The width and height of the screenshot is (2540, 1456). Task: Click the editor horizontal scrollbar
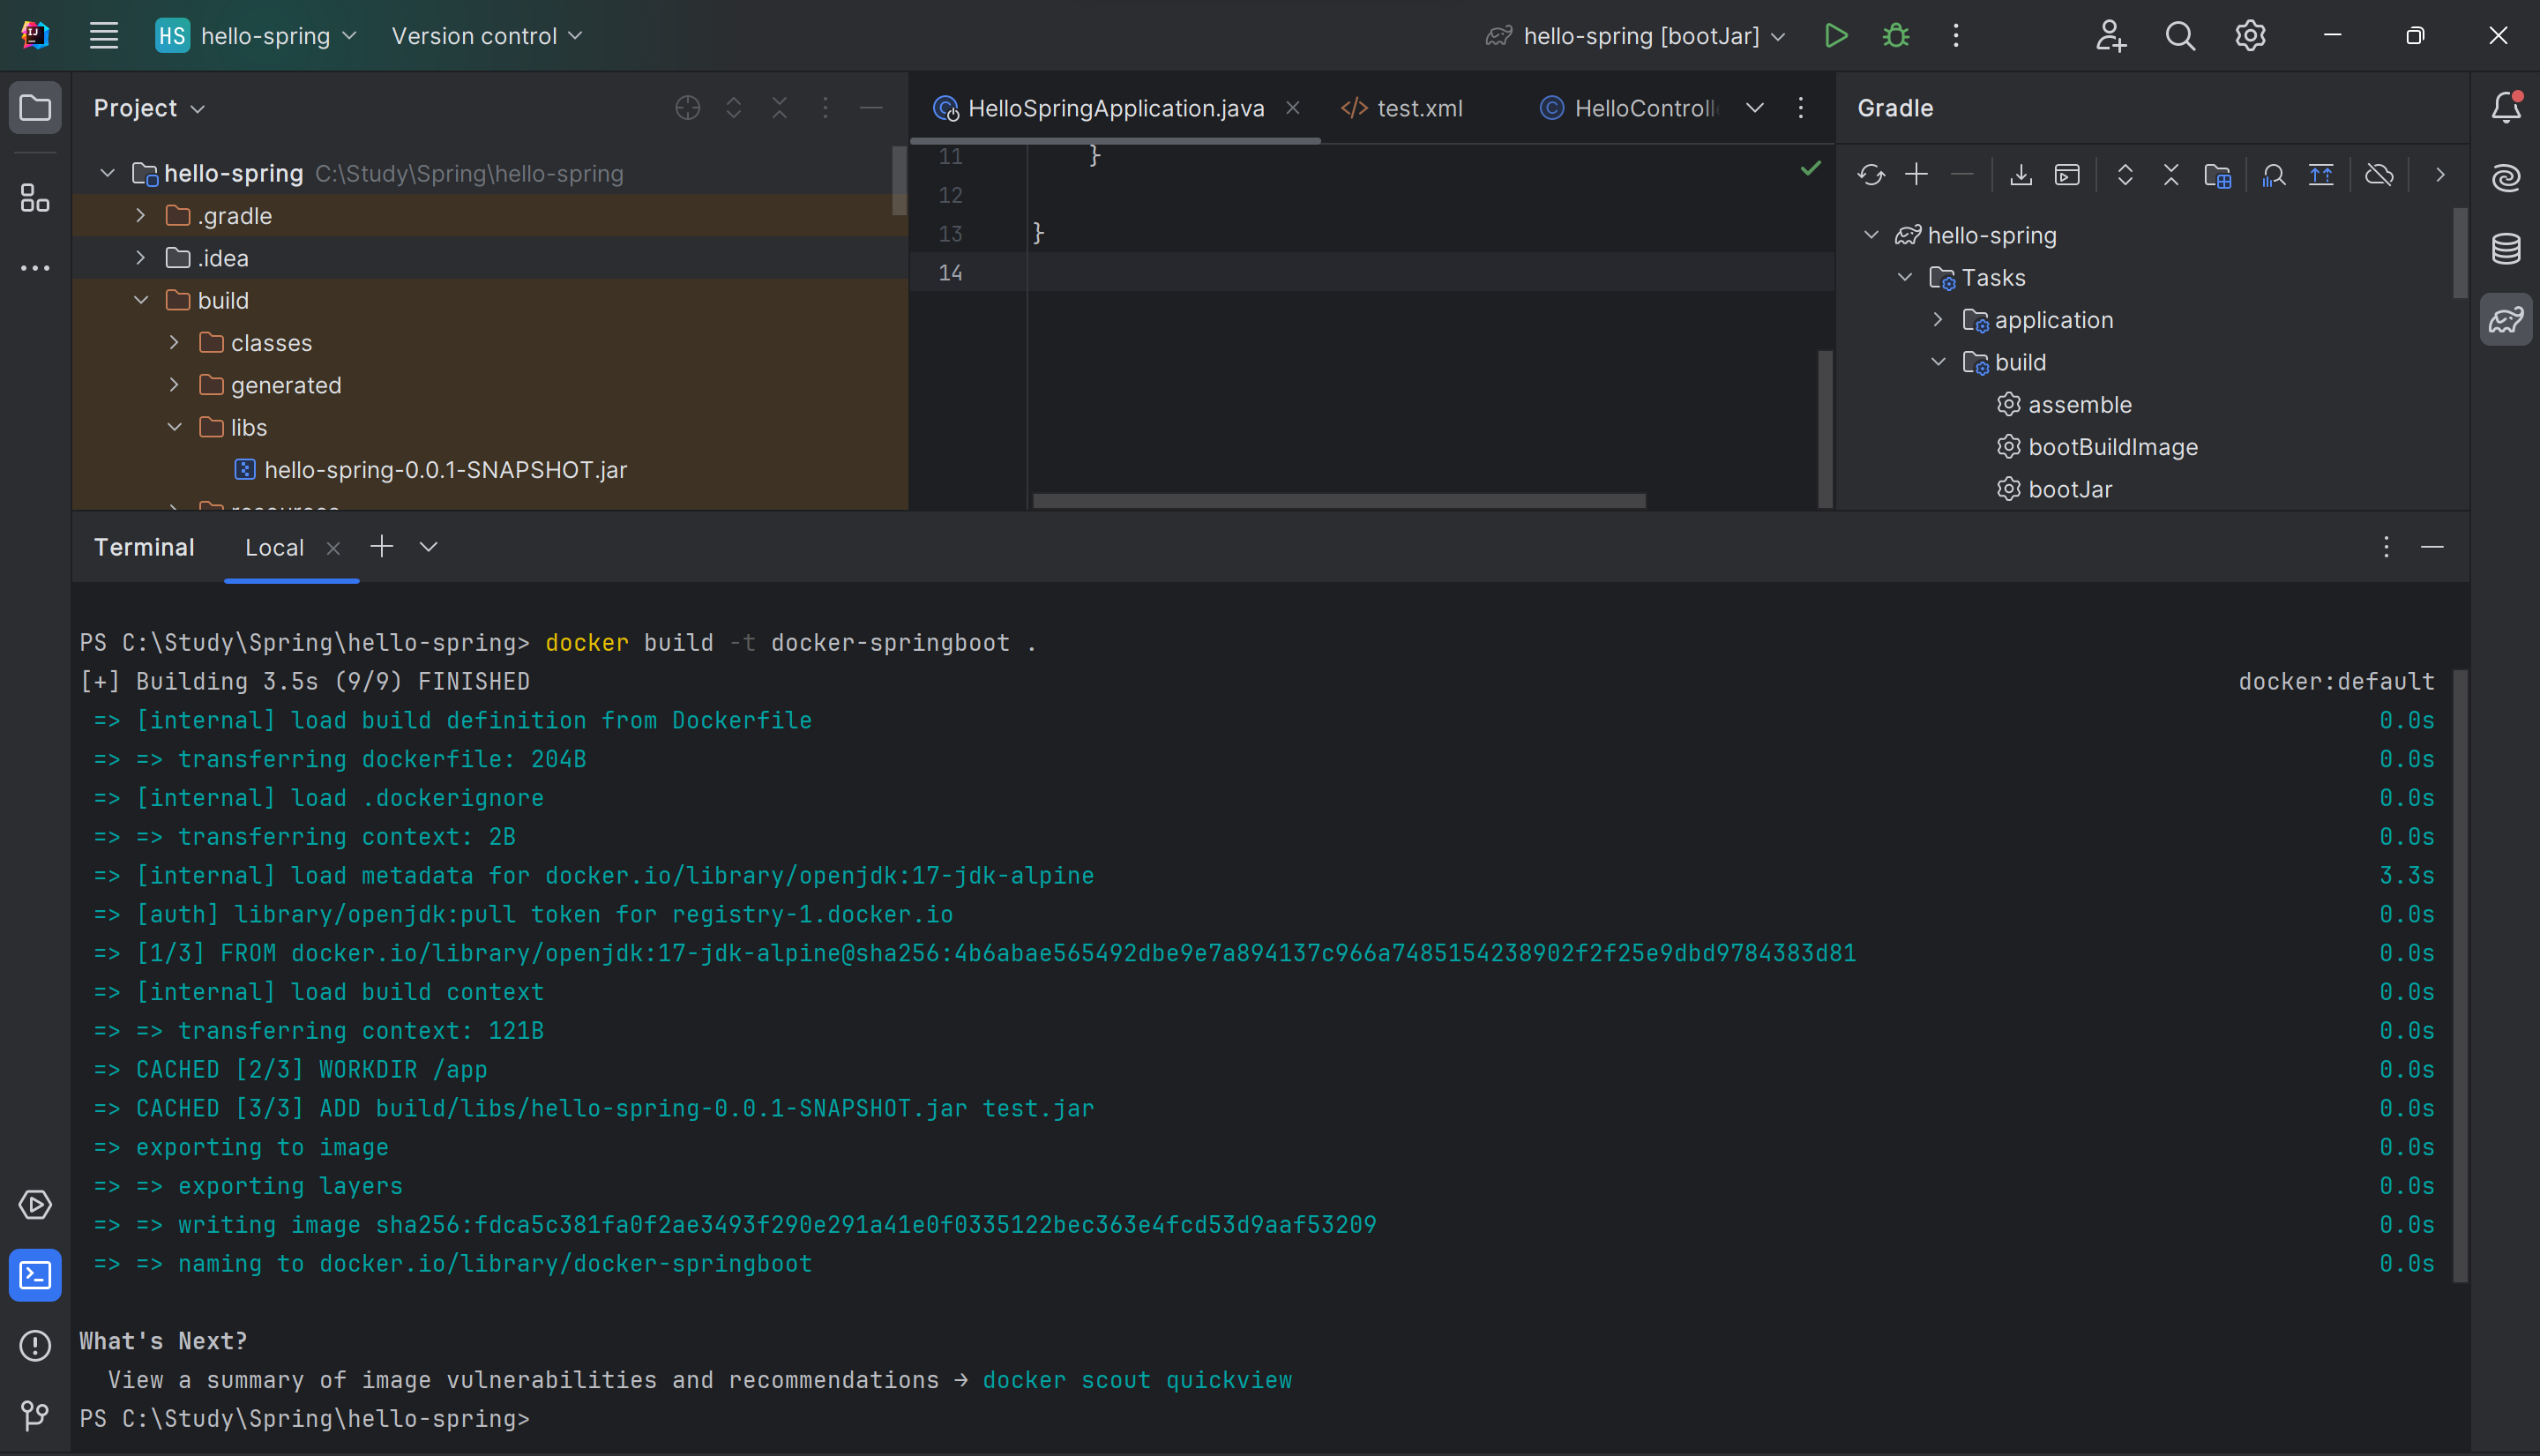1338,500
